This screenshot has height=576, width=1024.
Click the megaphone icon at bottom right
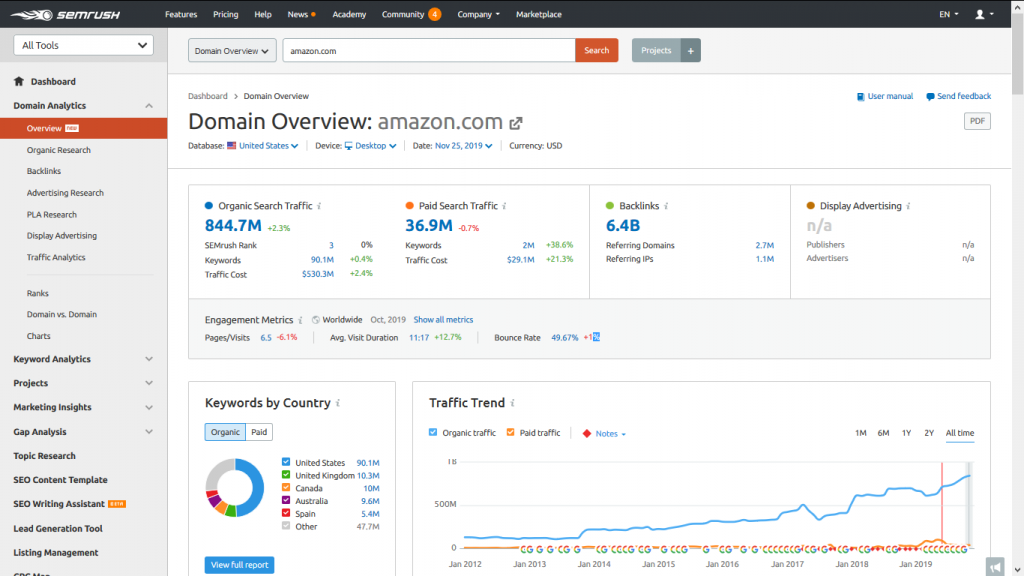[995, 566]
